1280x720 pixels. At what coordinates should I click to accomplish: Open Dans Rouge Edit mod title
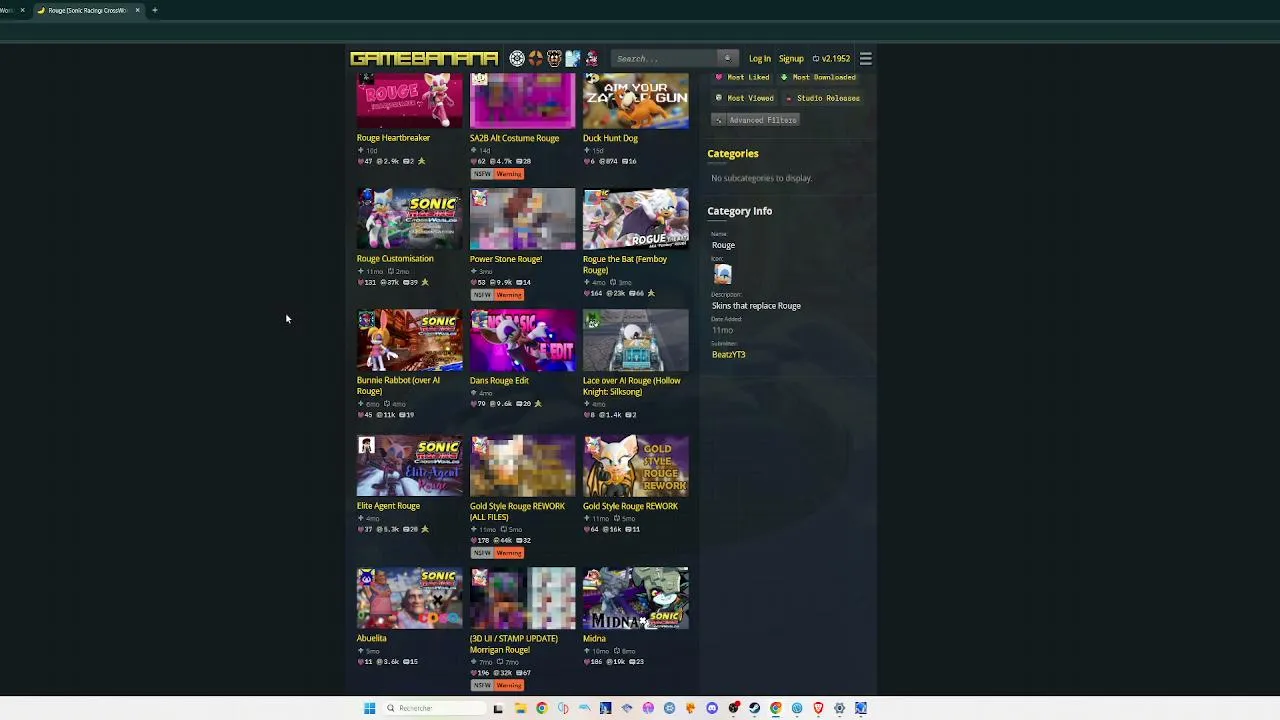(499, 380)
